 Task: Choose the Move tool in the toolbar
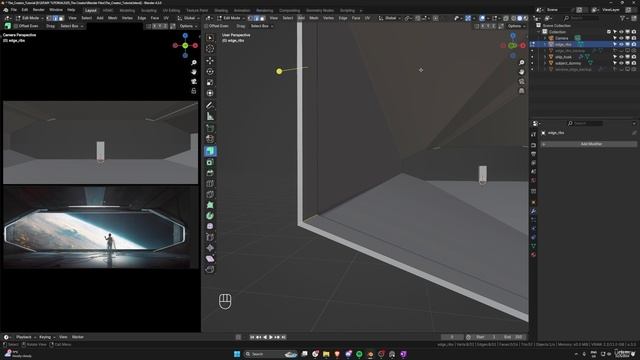coord(210,60)
